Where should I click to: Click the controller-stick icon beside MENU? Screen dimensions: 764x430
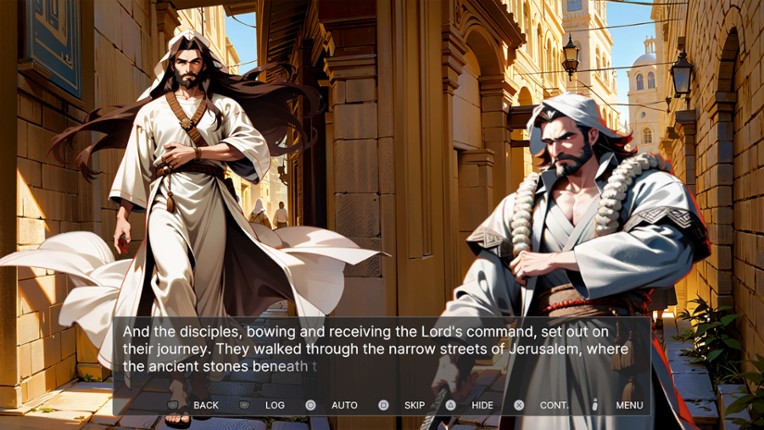pos(595,405)
